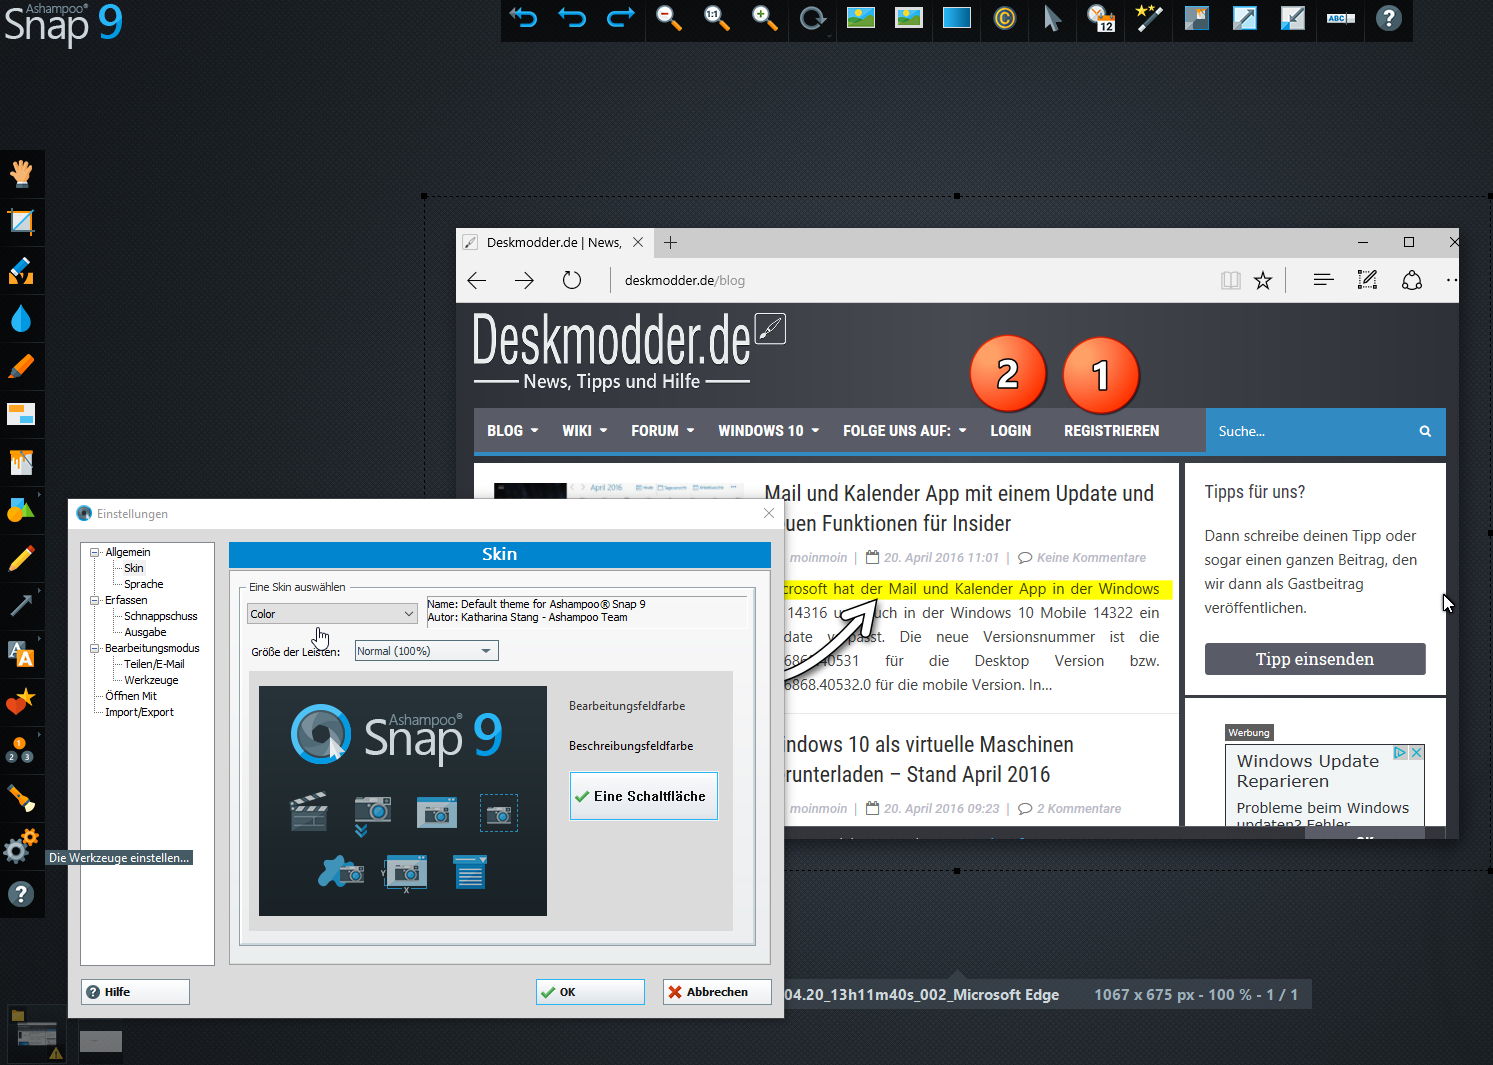Select the eraser tool
This screenshot has height=1065, width=1493.
click(21, 270)
